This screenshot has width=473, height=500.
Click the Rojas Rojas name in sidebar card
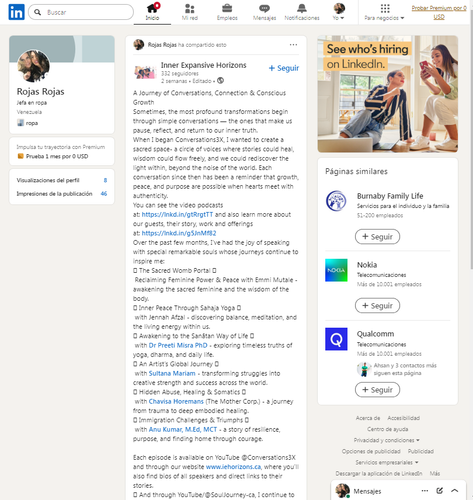tap(41, 91)
